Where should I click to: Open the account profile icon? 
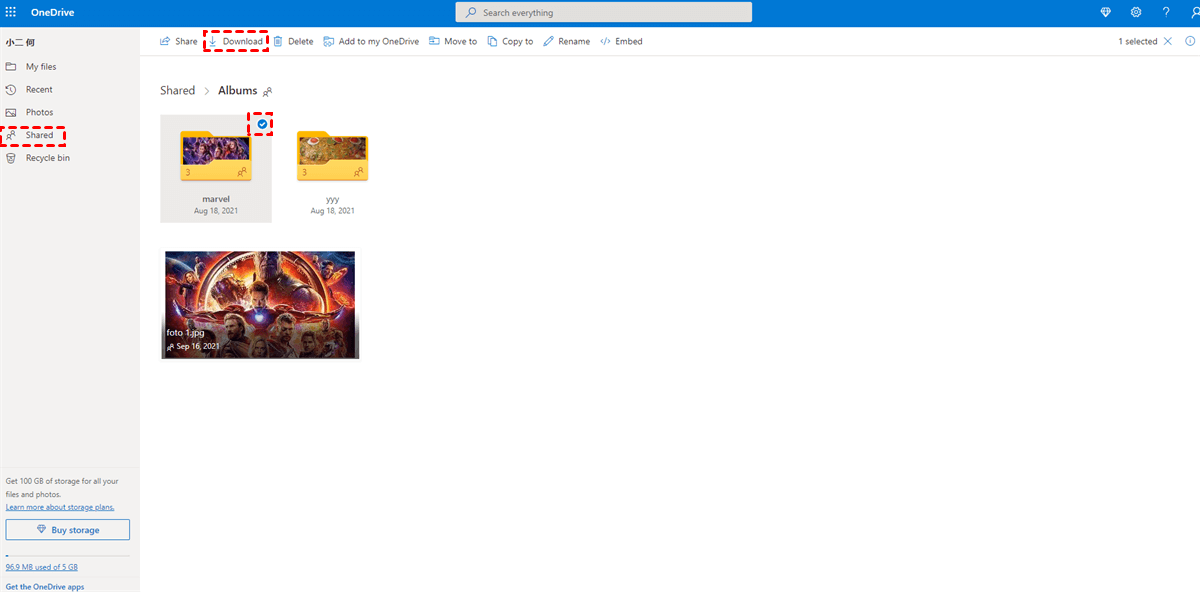click(x=1193, y=13)
